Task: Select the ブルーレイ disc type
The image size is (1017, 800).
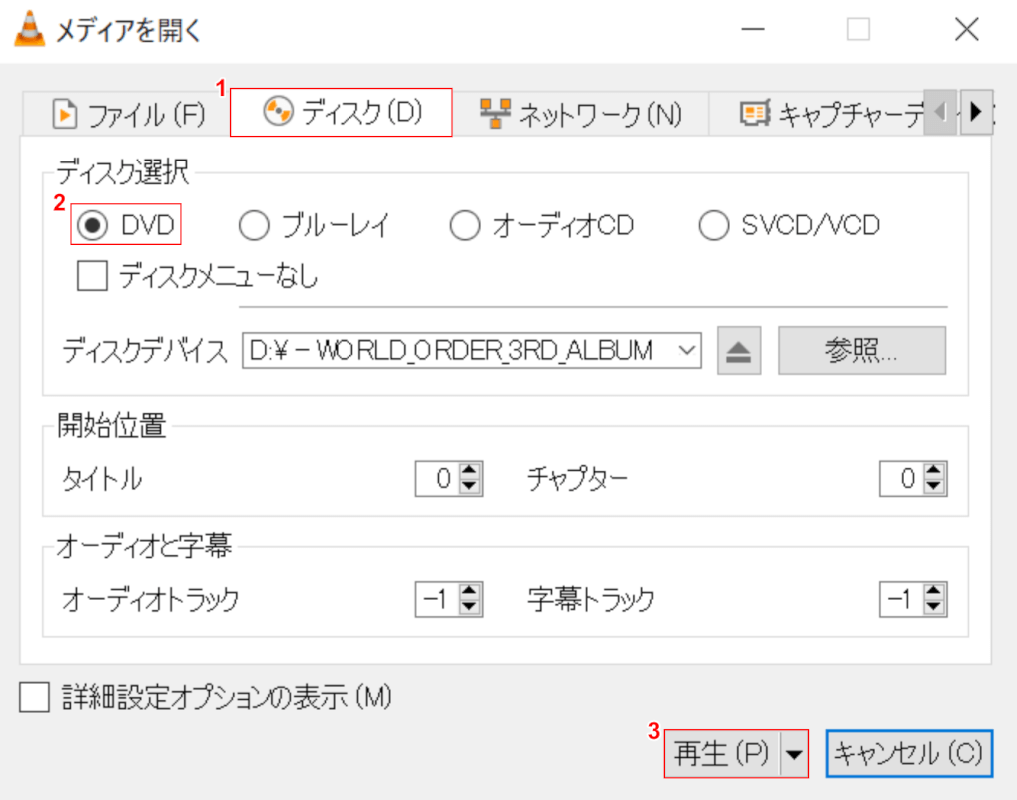Action: [253, 225]
